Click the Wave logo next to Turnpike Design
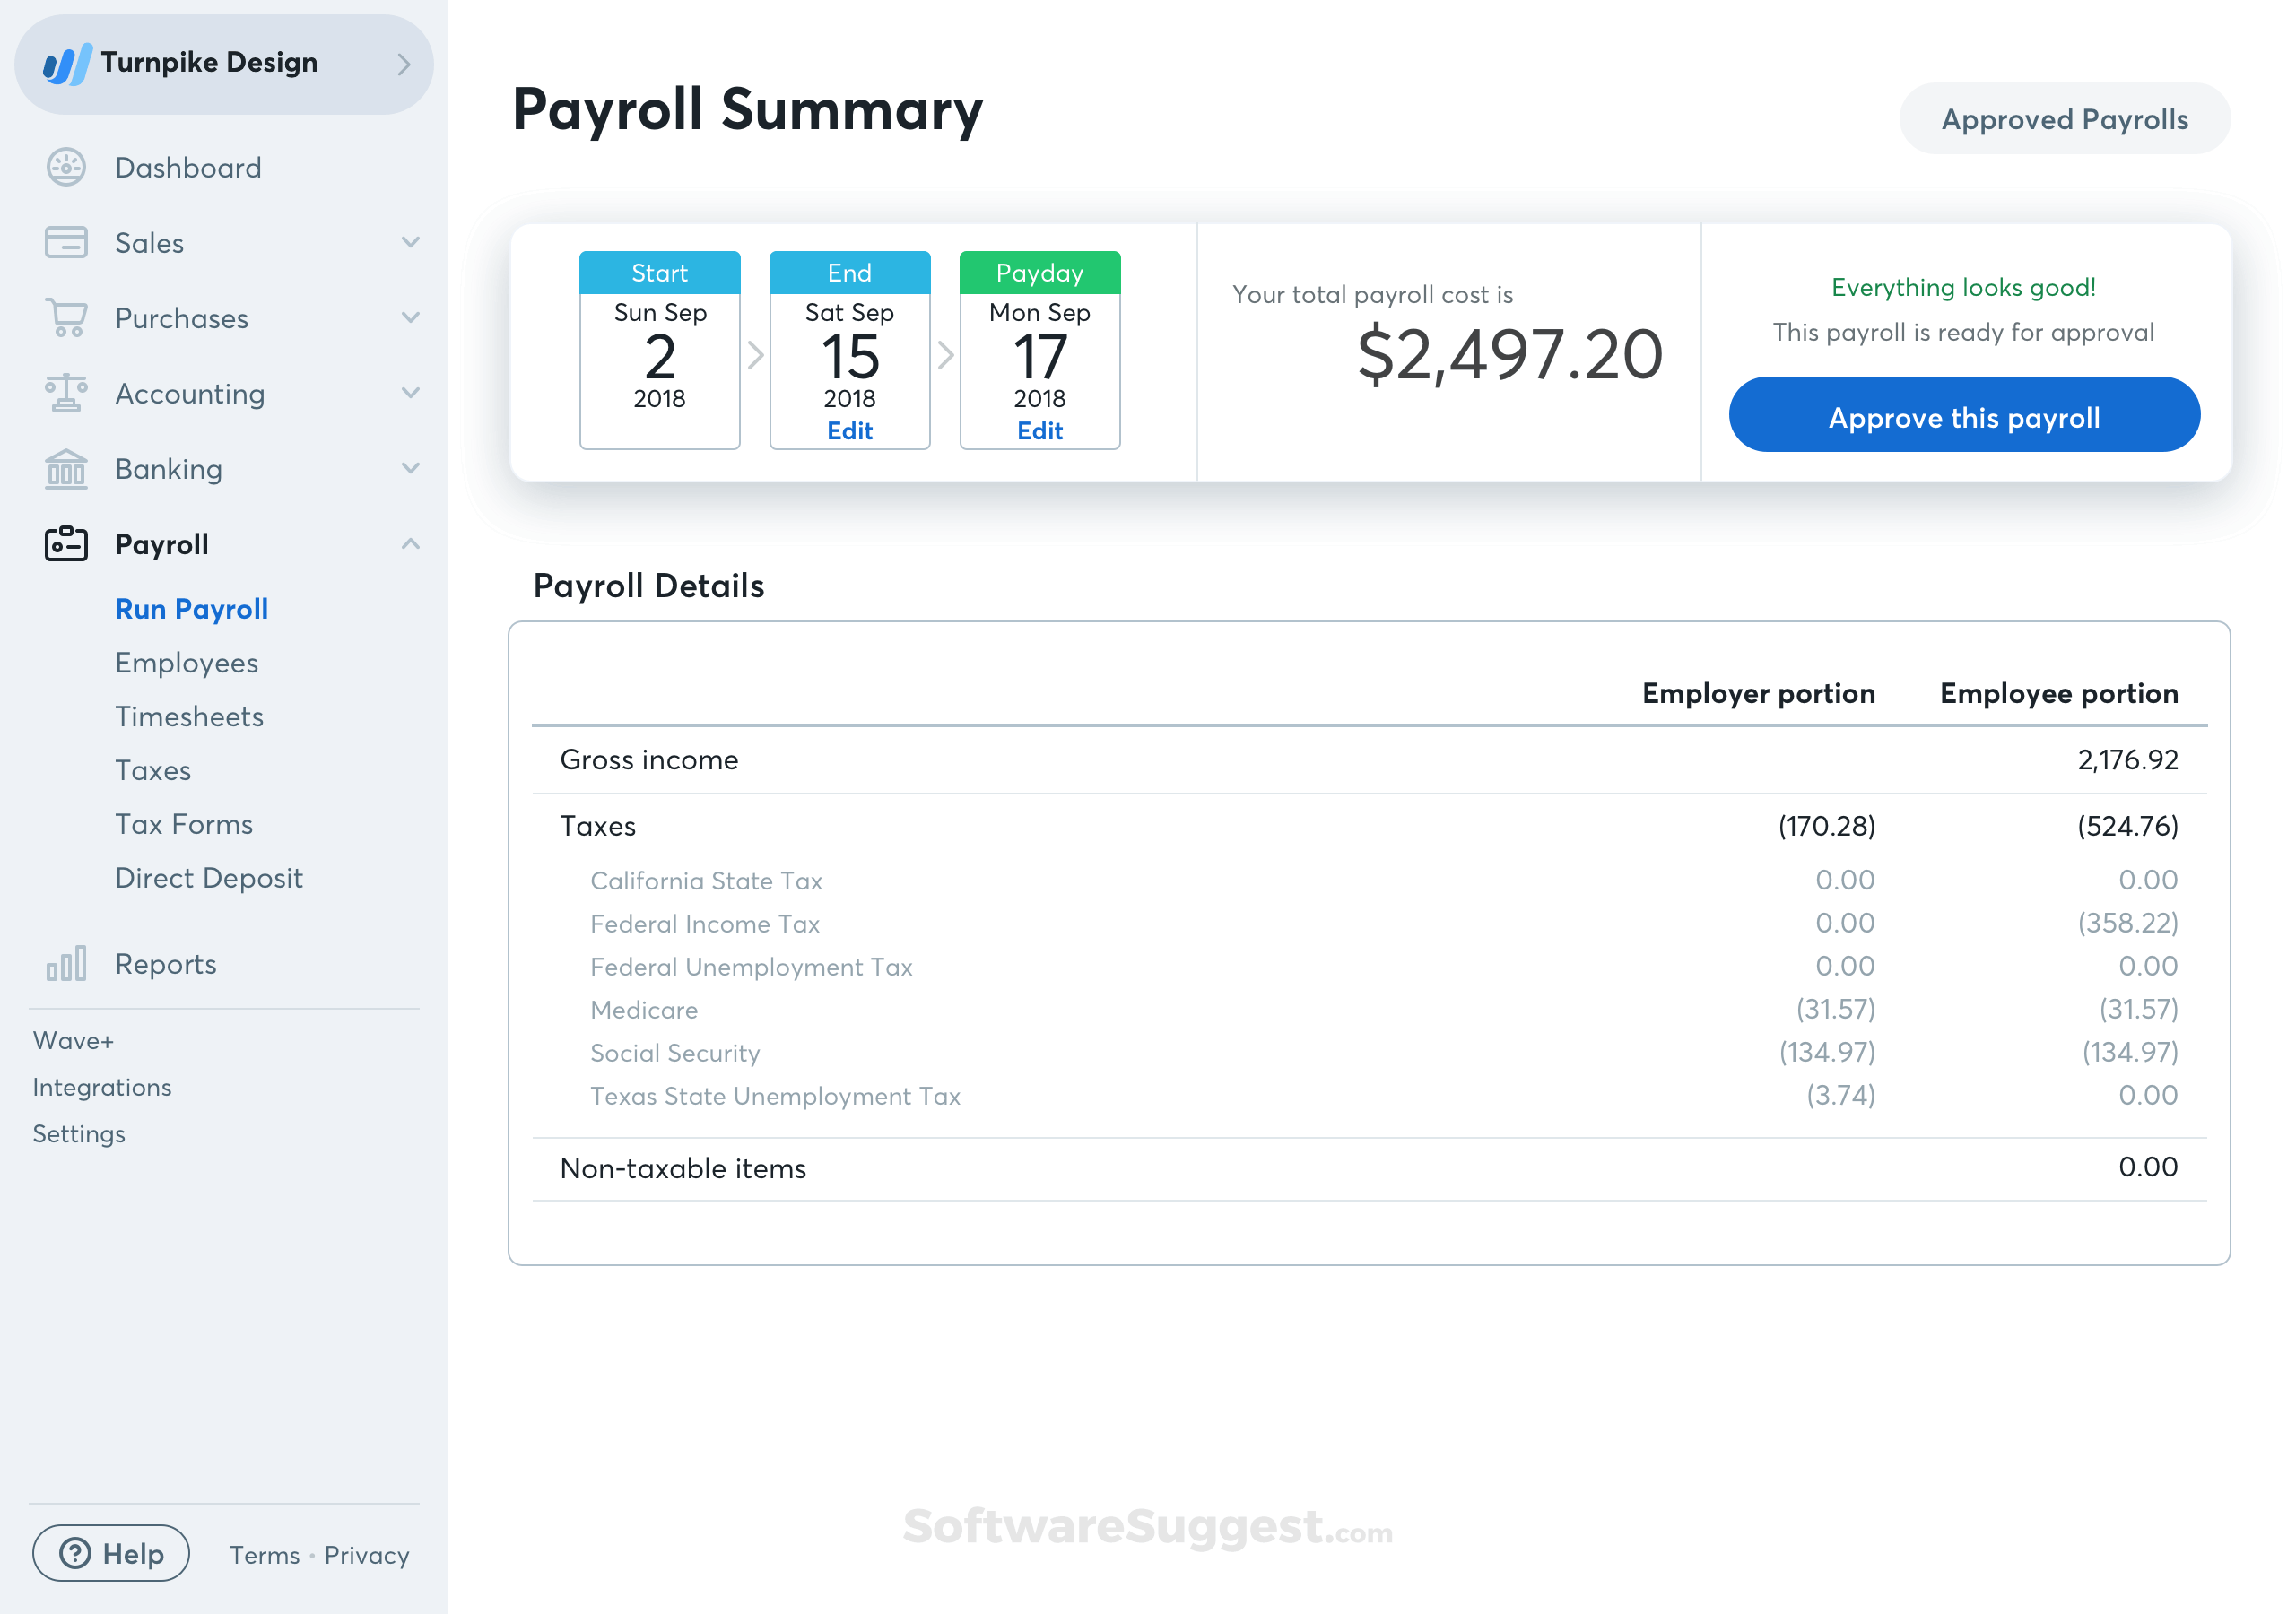This screenshot has width=2296, height=1614. tap(66, 64)
